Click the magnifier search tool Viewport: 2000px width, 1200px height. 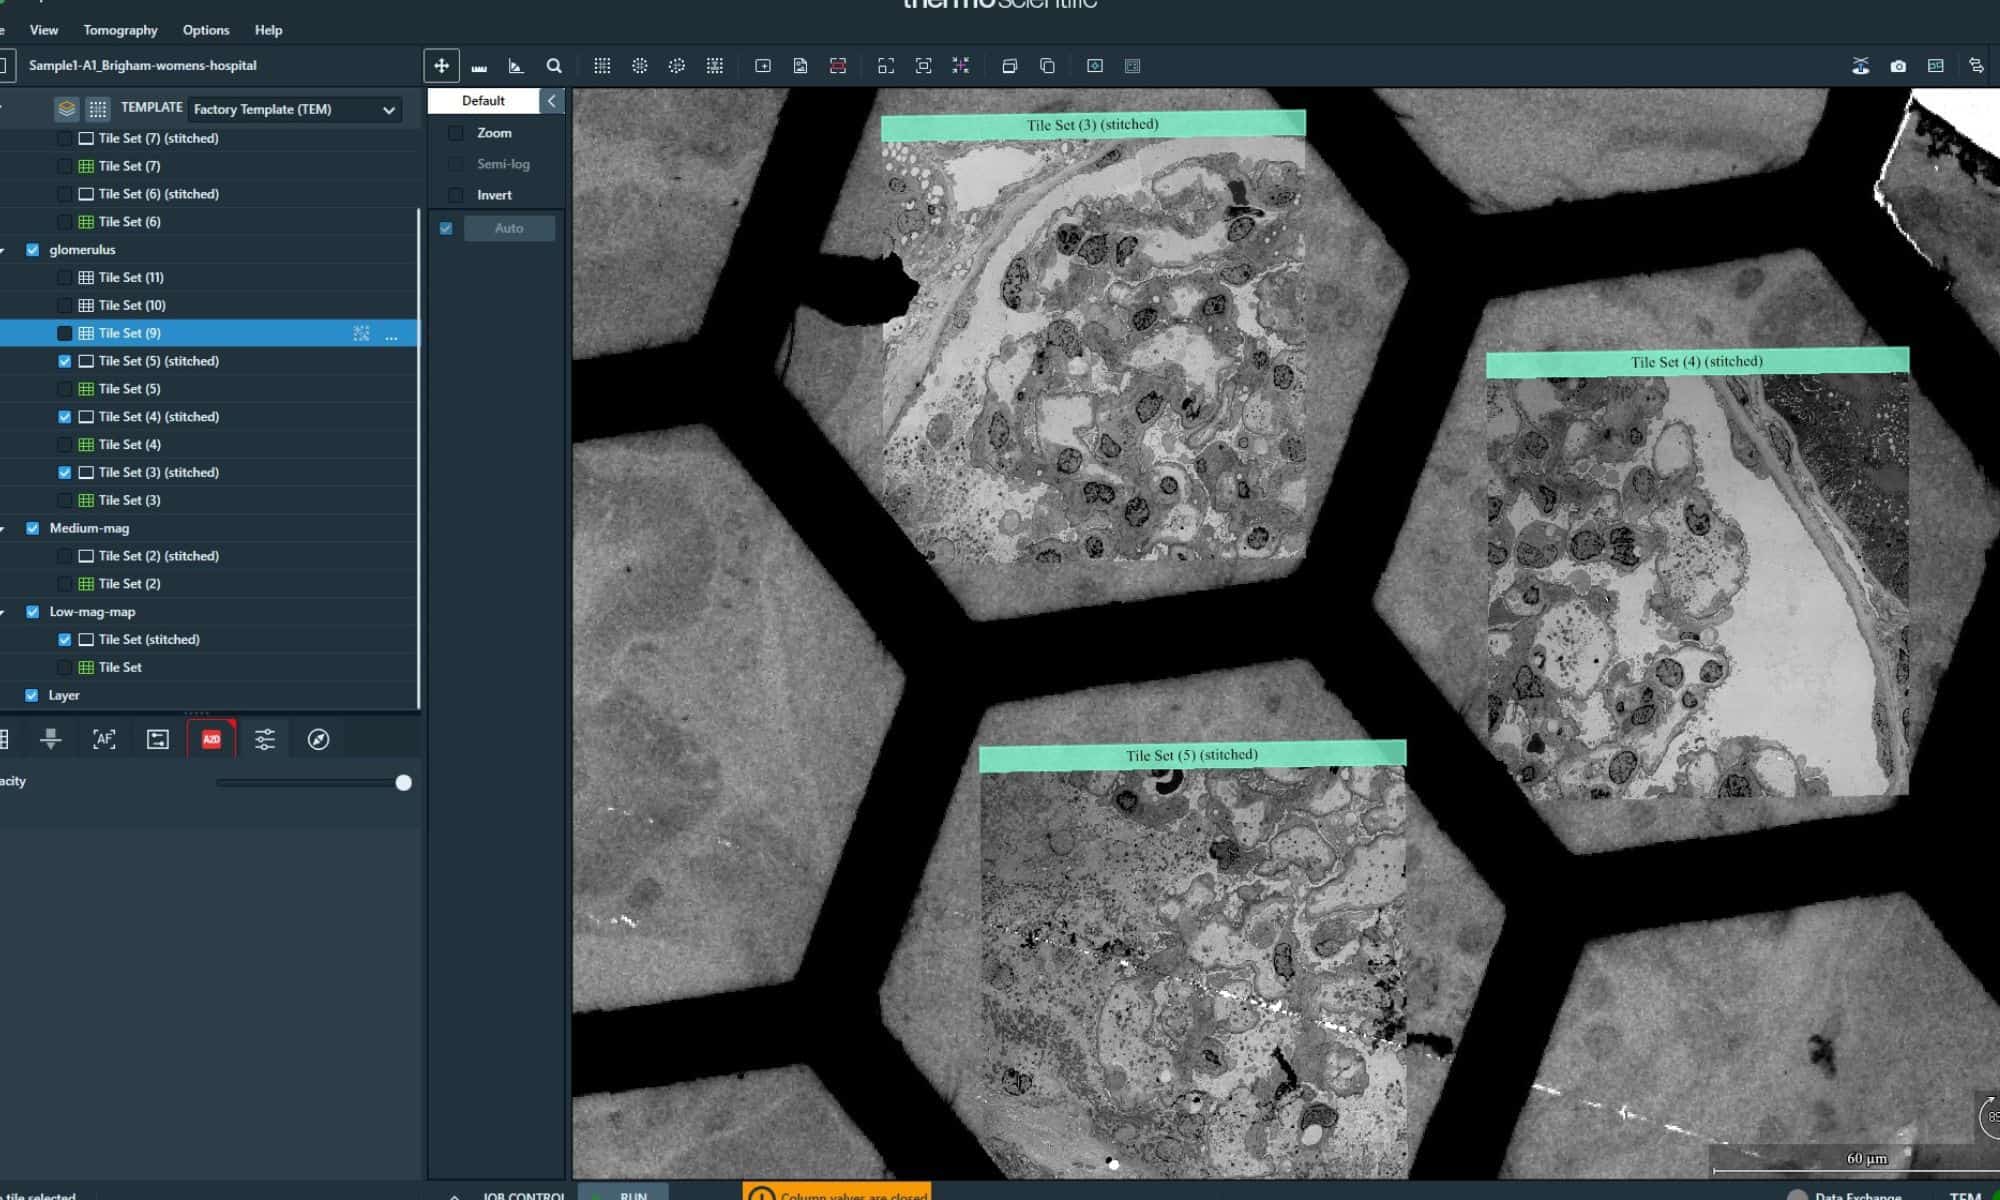coord(554,66)
